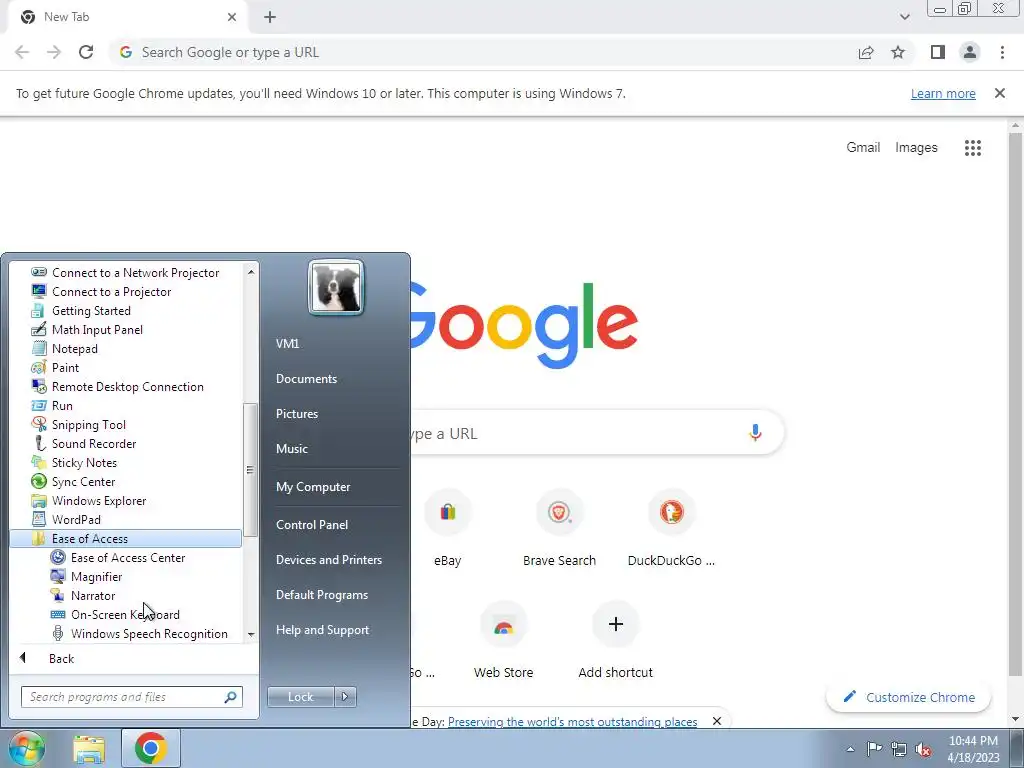The height and width of the screenshot is (768, 1024).
Task: Expand the shutdown options arrow beside Lock
Action: pyautogui.click(x=345, y=697)
